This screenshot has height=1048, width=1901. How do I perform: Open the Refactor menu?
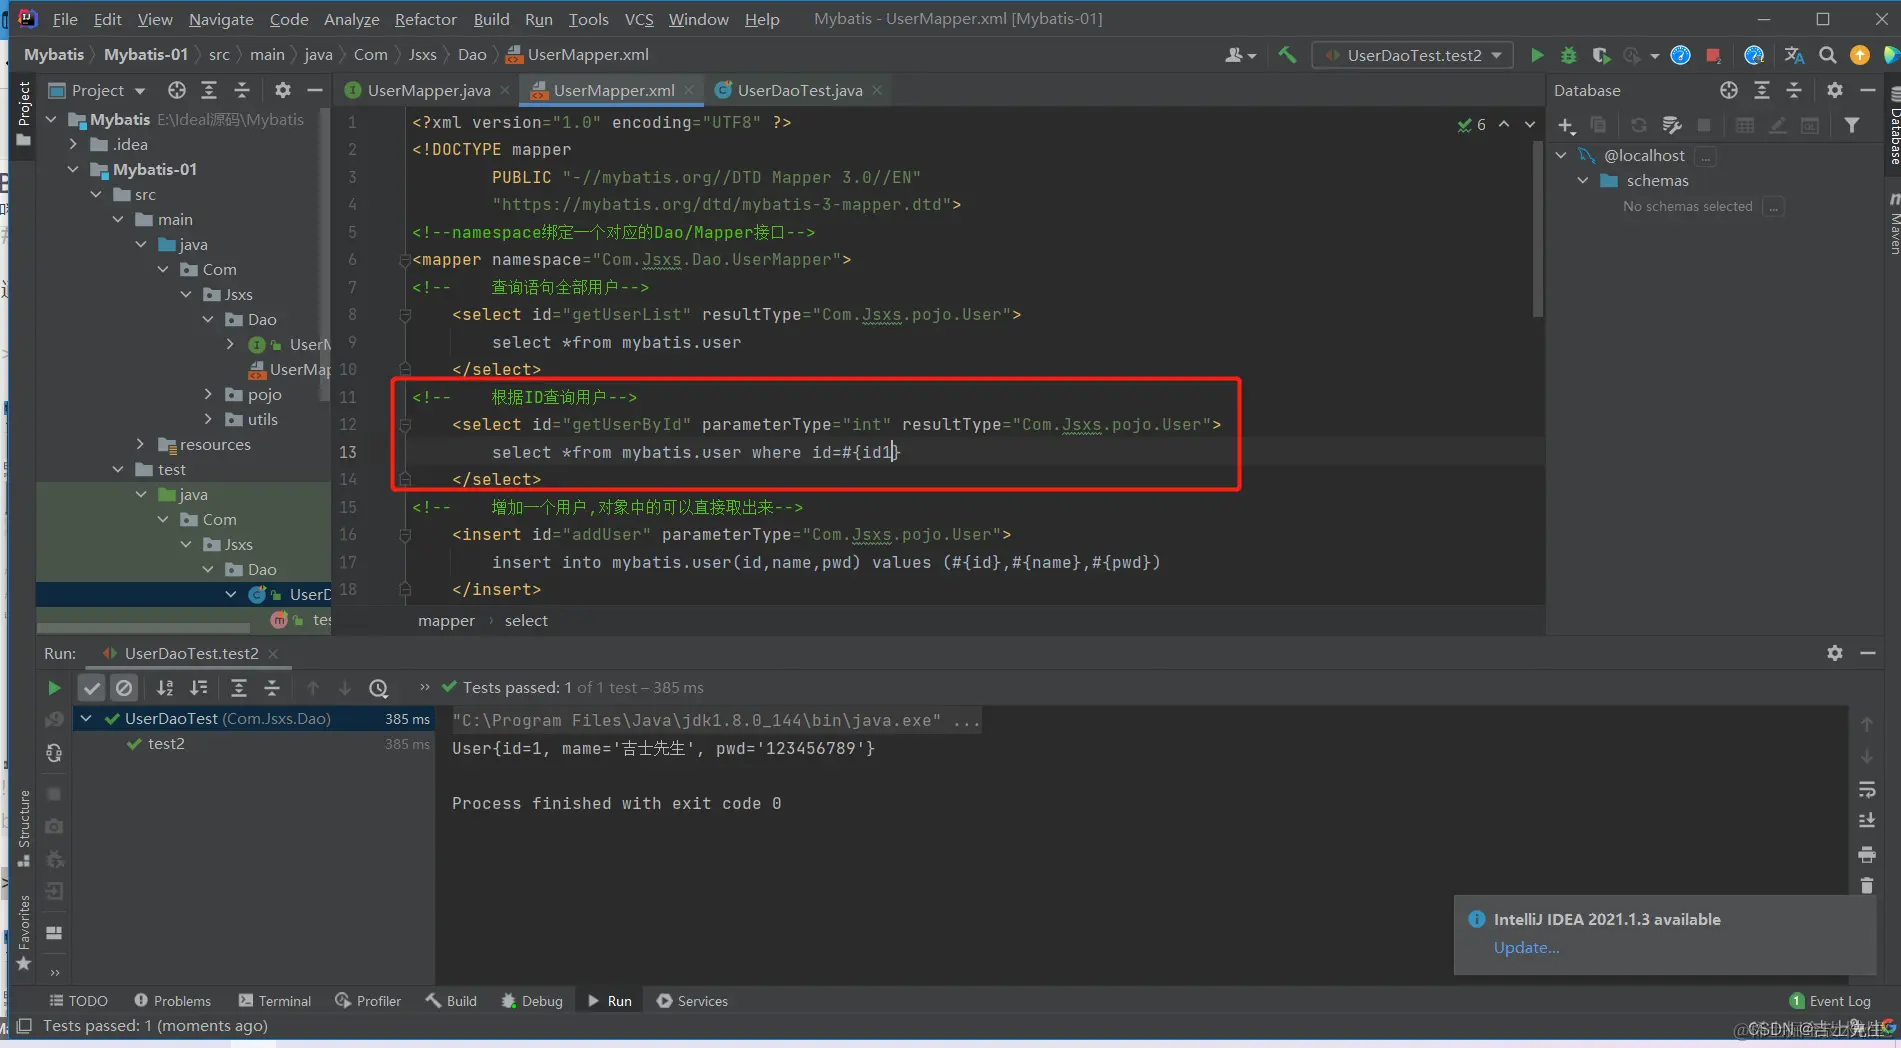point(425,19)
